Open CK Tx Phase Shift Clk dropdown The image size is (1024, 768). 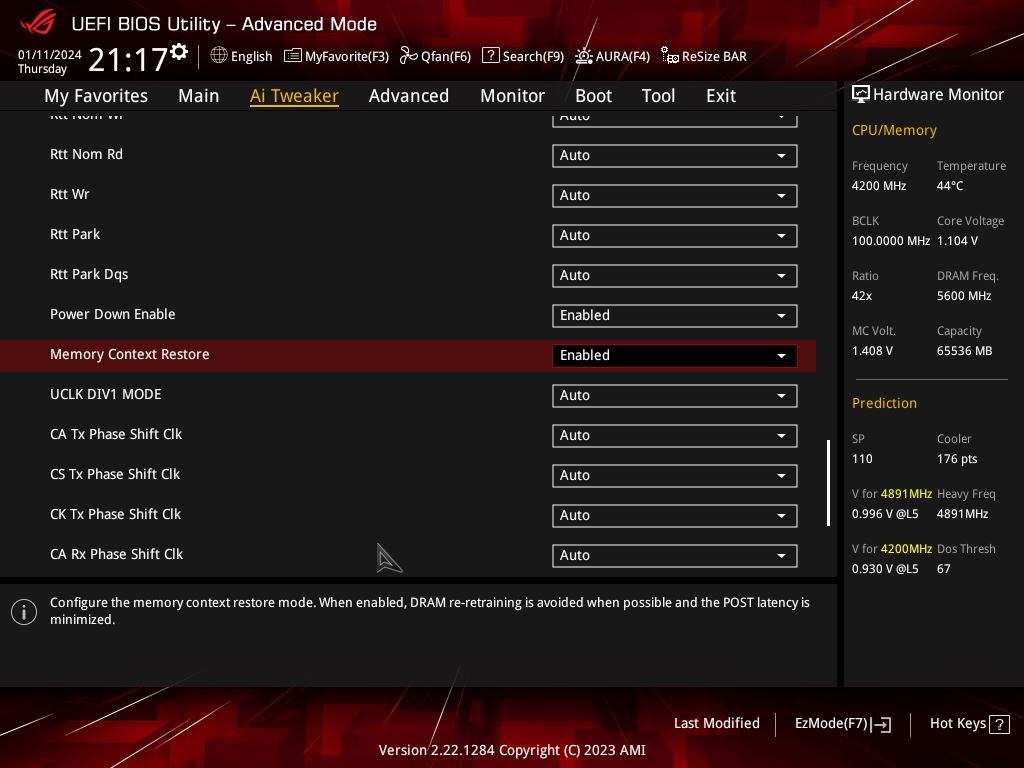pos(674,515)
